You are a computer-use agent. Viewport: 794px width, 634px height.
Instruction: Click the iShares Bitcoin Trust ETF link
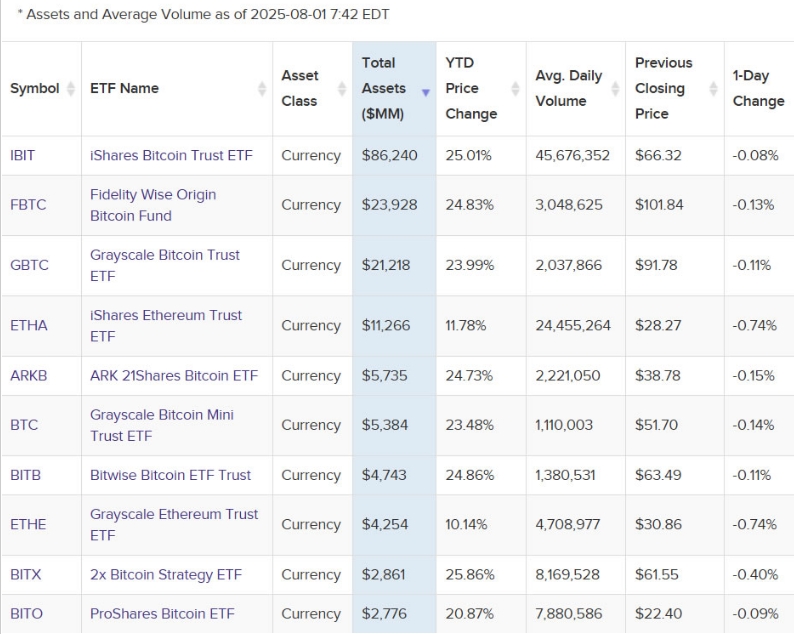pyautogui.click(x=171, y=155)
